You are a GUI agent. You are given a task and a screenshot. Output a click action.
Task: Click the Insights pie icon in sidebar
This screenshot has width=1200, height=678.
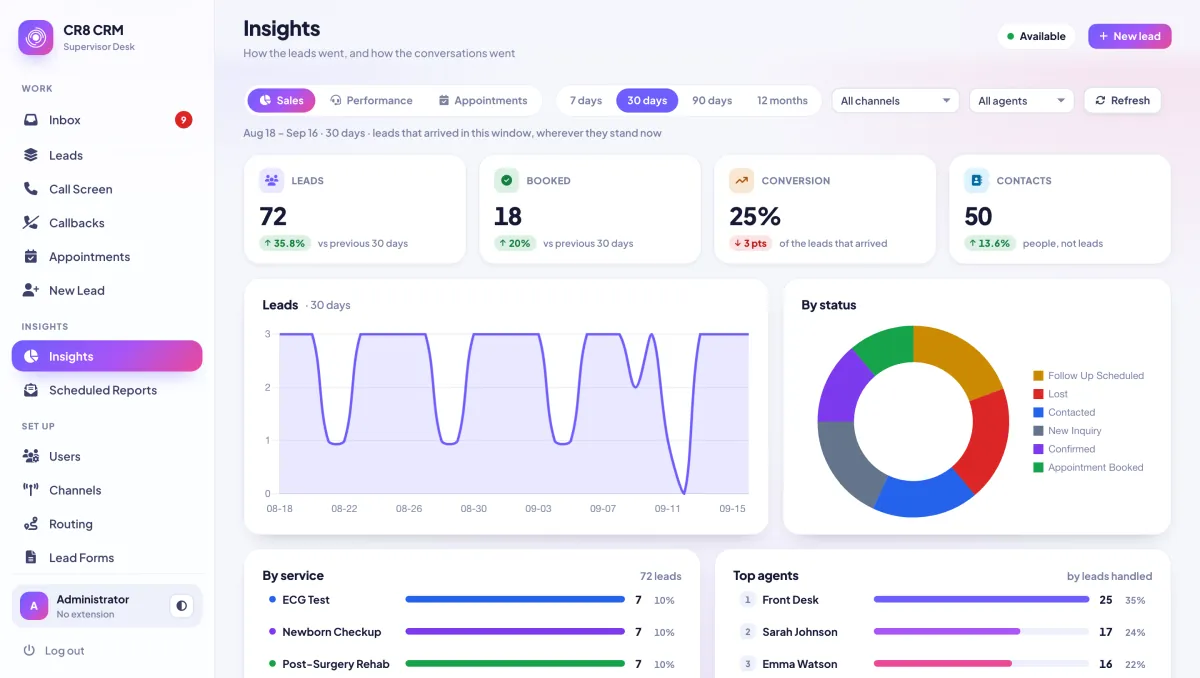(32, 356)
